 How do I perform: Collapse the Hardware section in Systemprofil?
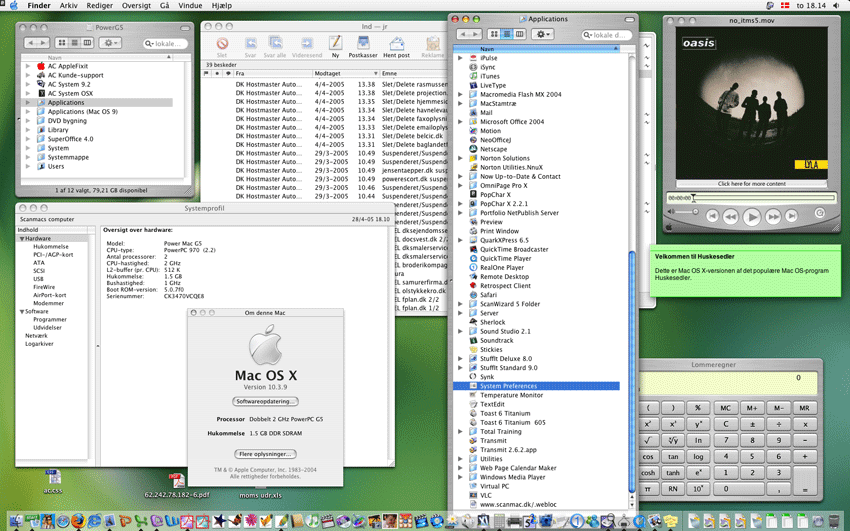click(x=21, y=239)
